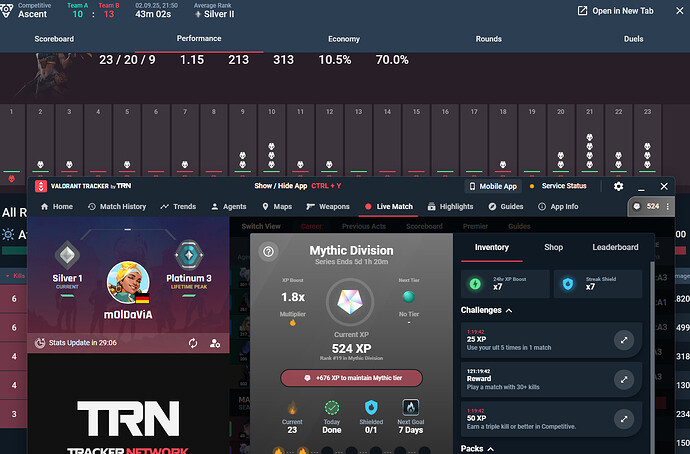The image size is (690, 454).
Task: Click the +676 XP maintain Mythic tier bar
Action: click(351, 378)
